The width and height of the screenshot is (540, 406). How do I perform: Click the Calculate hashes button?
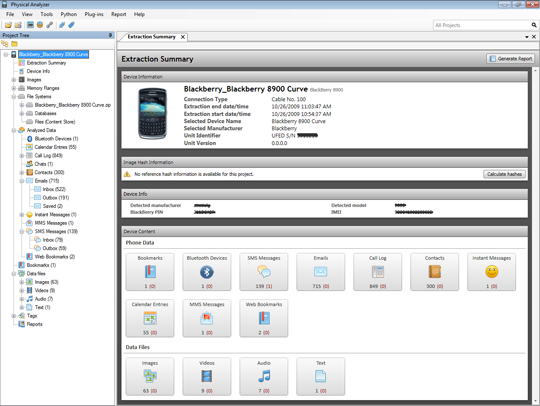click(x=505, y=174)
